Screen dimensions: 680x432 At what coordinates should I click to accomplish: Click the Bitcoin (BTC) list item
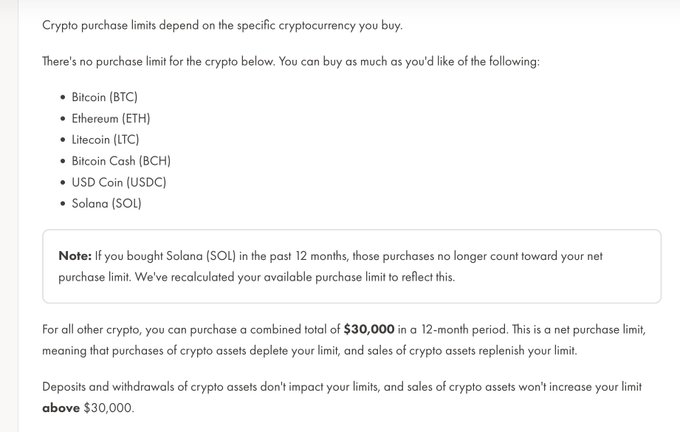105,97
